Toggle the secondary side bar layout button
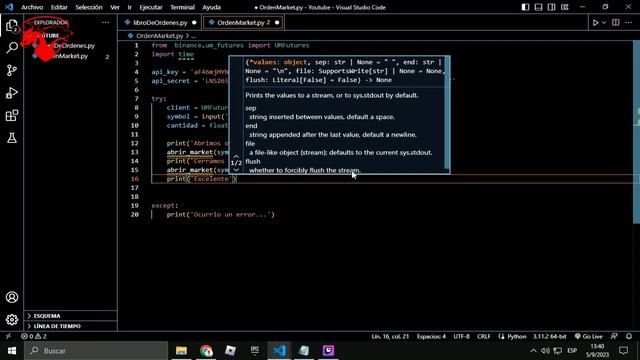This screenshot has height=360, width=640. tap(551, 7)
